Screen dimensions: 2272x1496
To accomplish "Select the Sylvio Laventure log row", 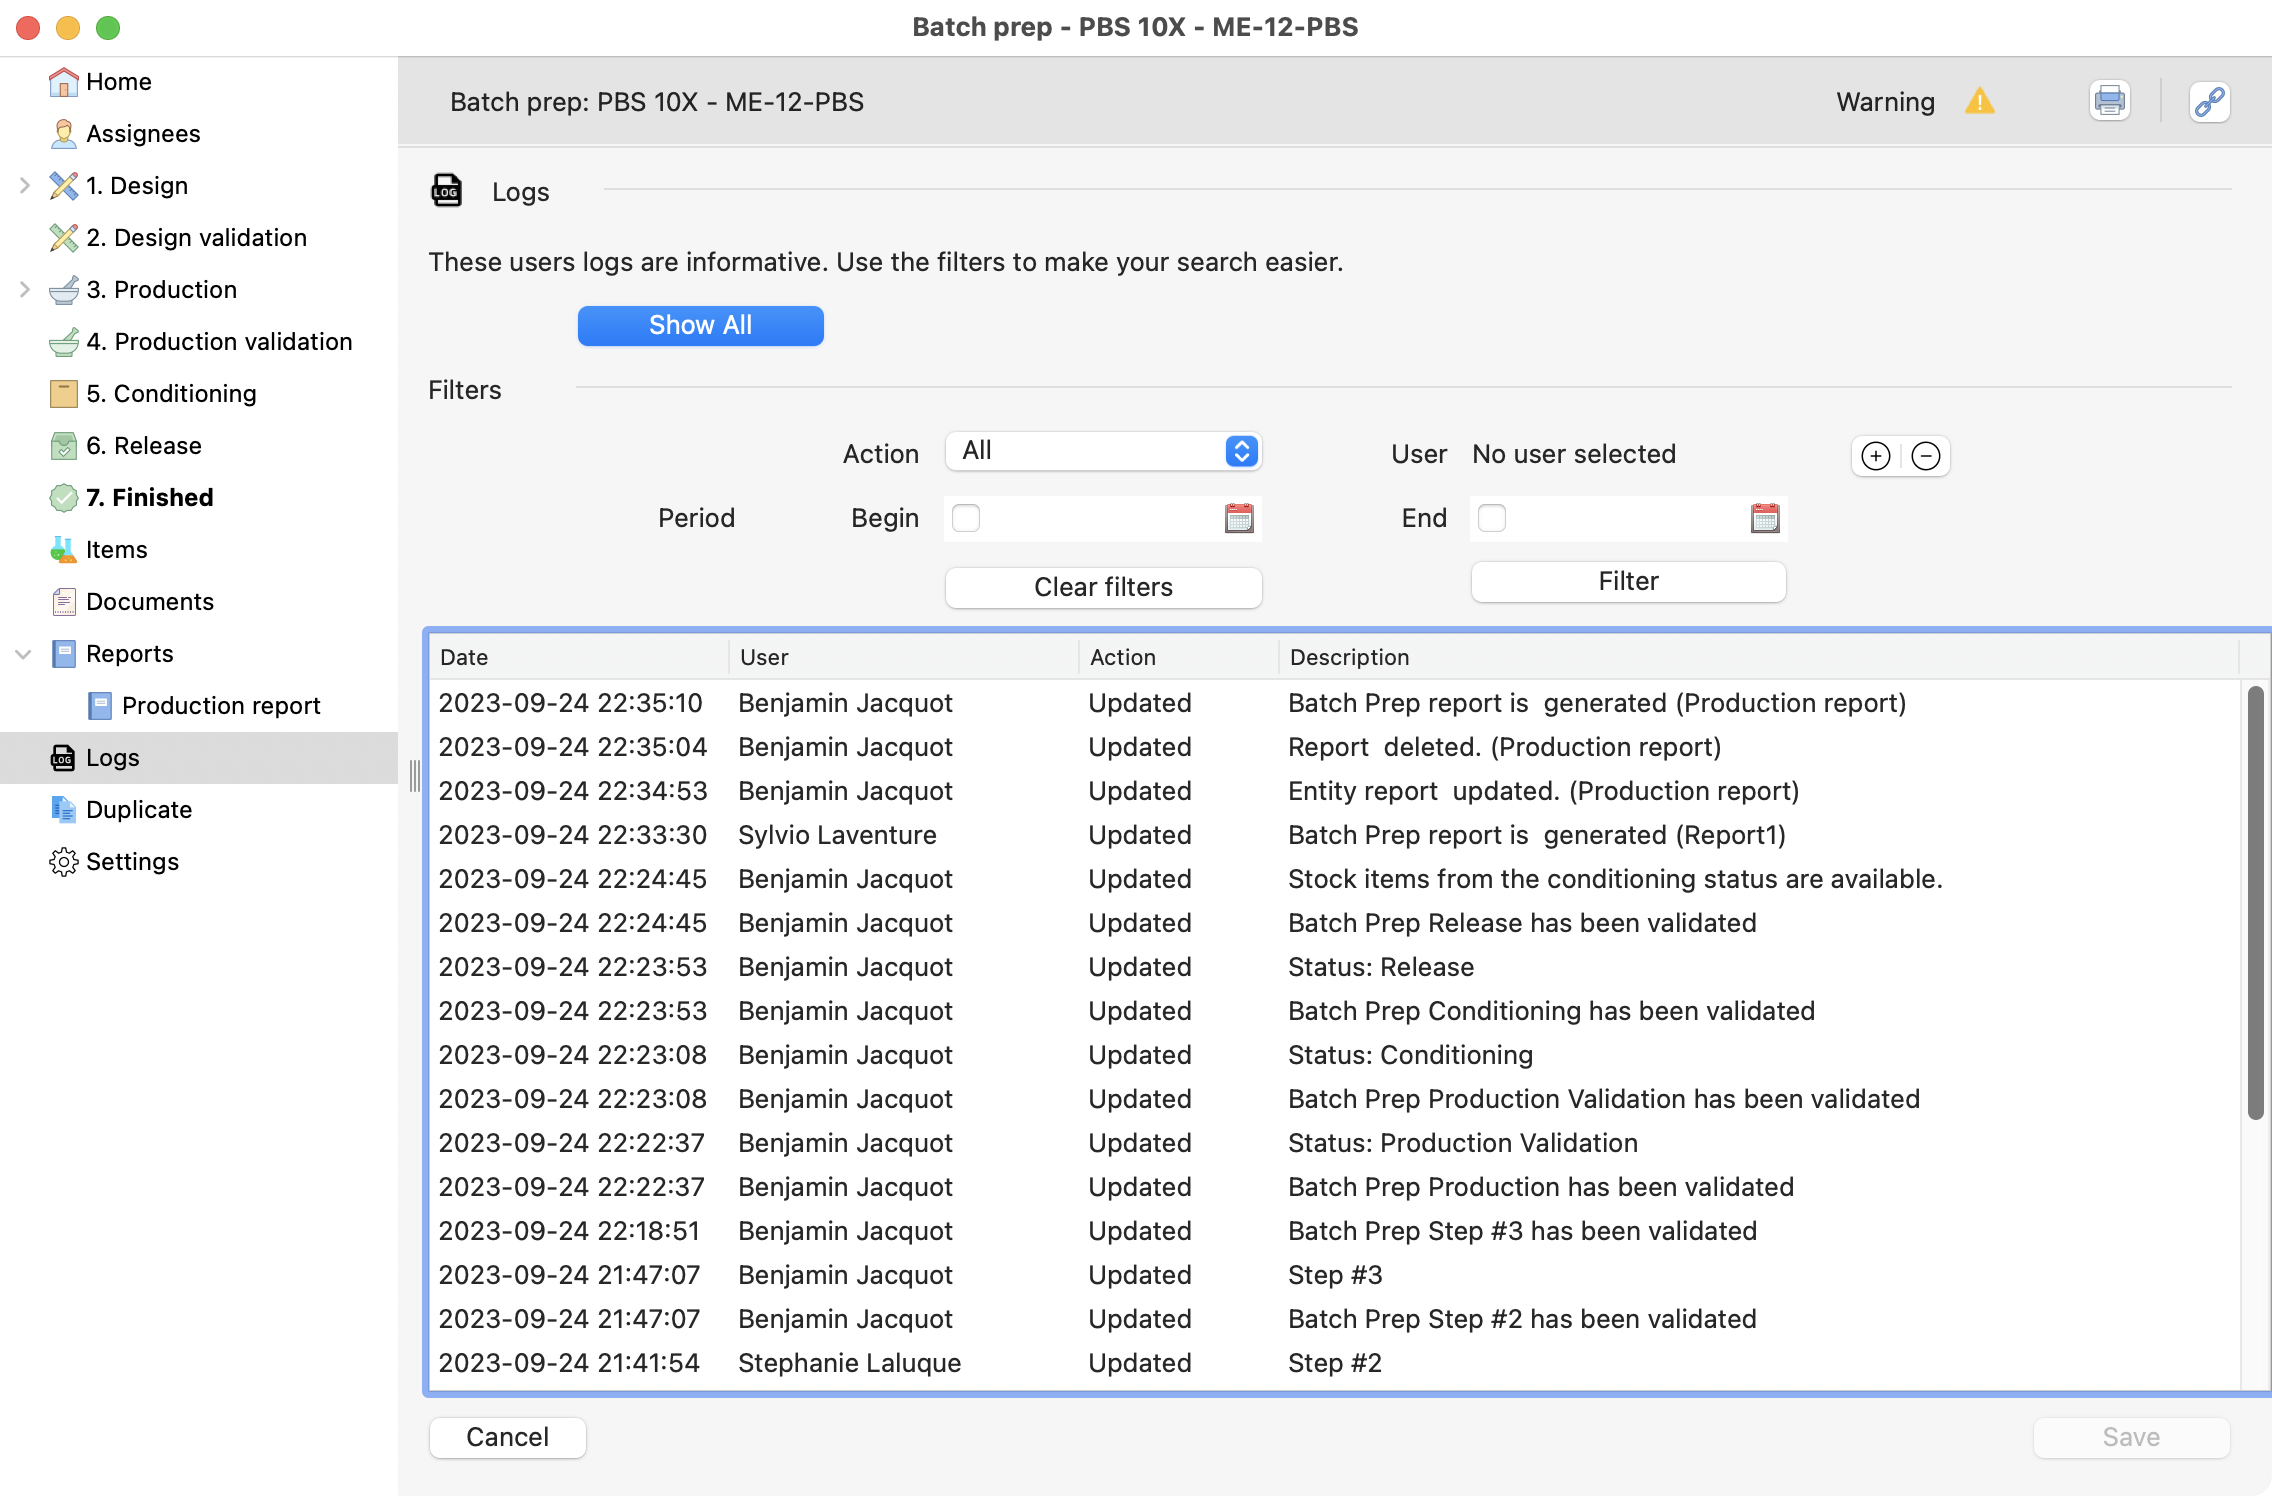I will [x=1335, y=835].
